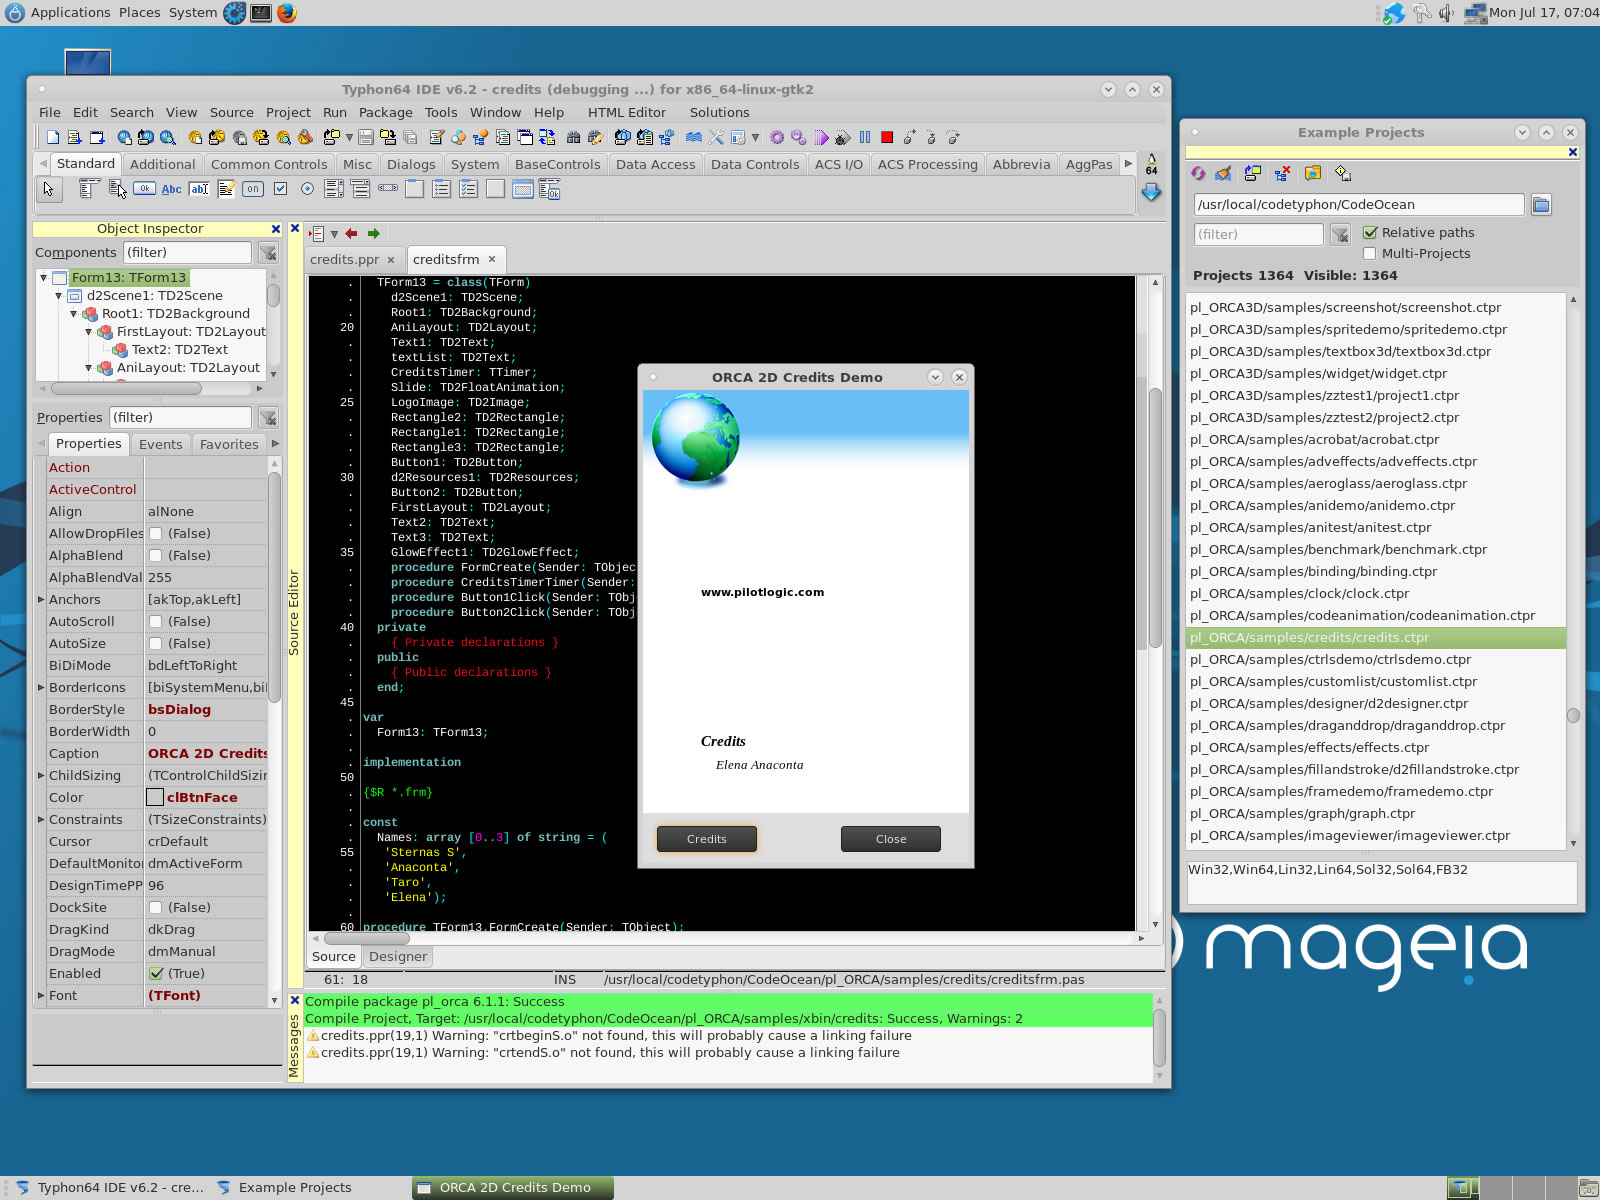
Task: Click the clear filter funnel in Example Projects
Action: [x=1340, y=235]
